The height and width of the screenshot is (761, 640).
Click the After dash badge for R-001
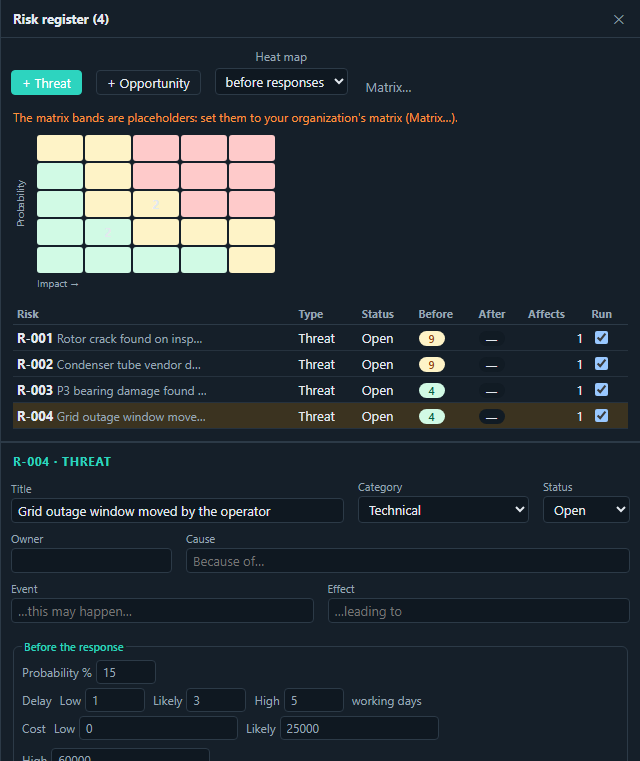coord(492,339)
